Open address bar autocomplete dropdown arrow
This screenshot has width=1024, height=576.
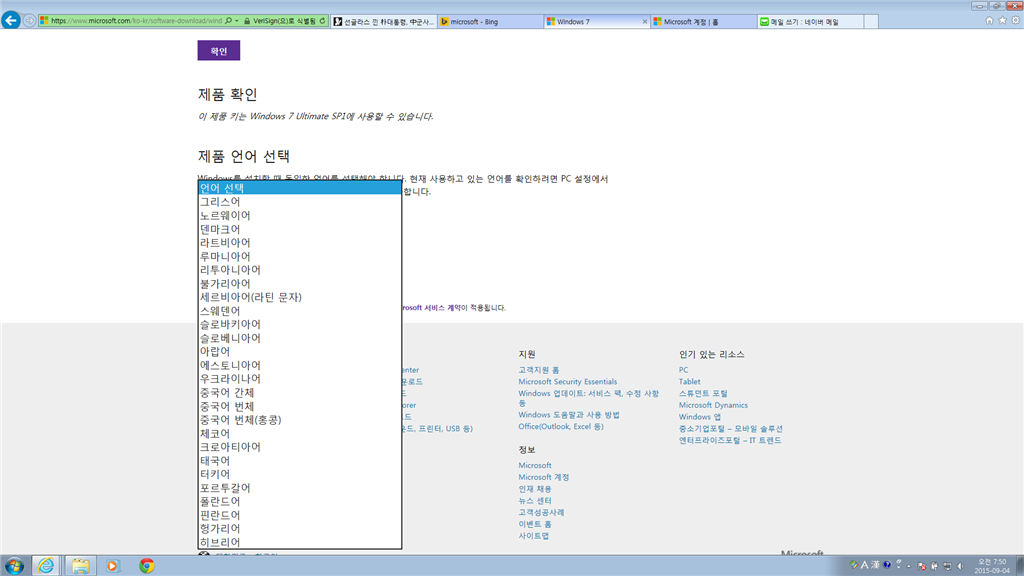click(236, 21)
